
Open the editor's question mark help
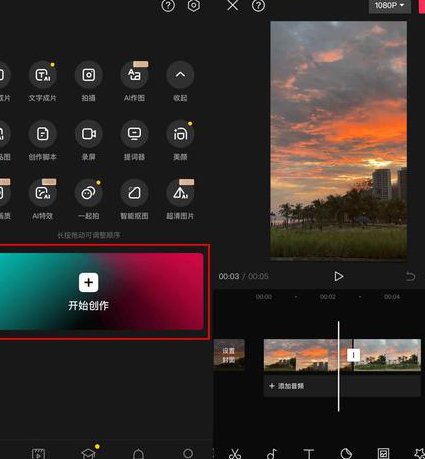[x=258, y=5]
